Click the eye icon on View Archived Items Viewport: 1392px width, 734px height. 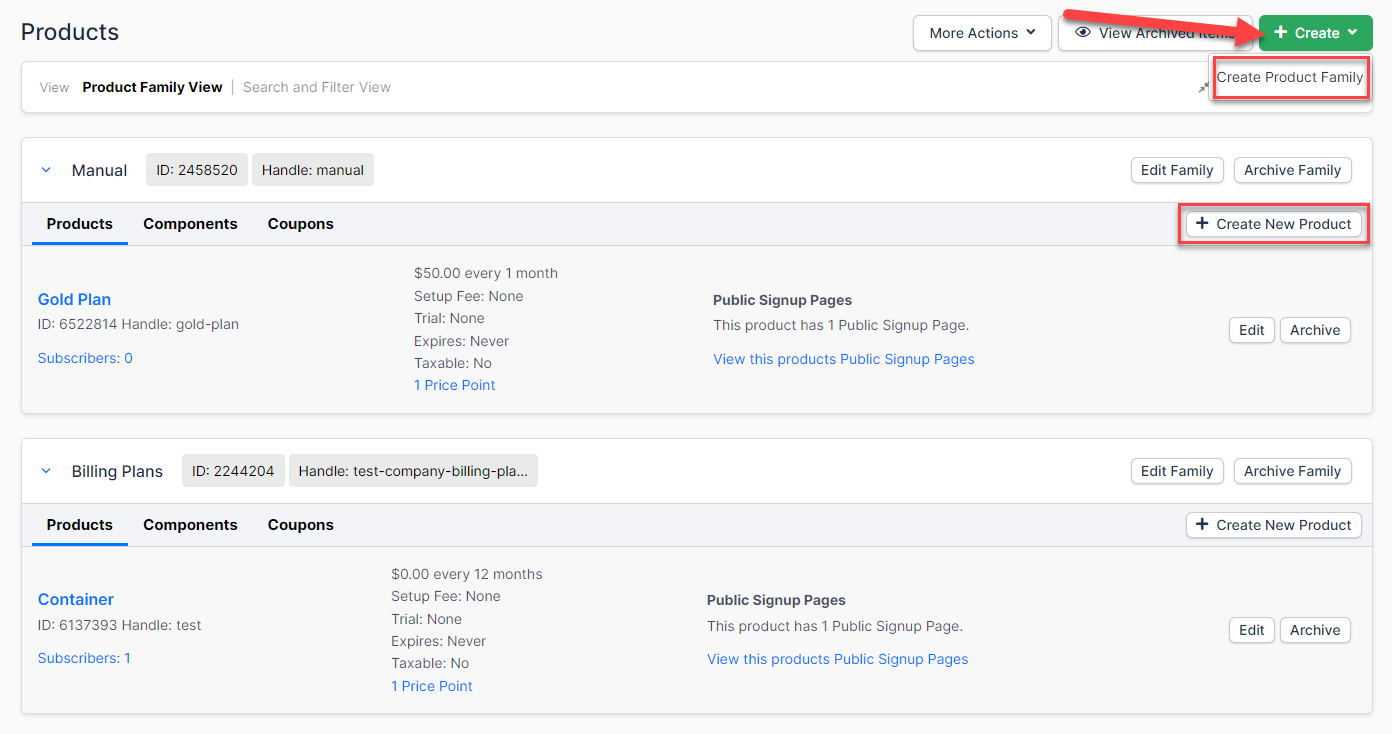pyautogui.click(x=1082, y=33)
